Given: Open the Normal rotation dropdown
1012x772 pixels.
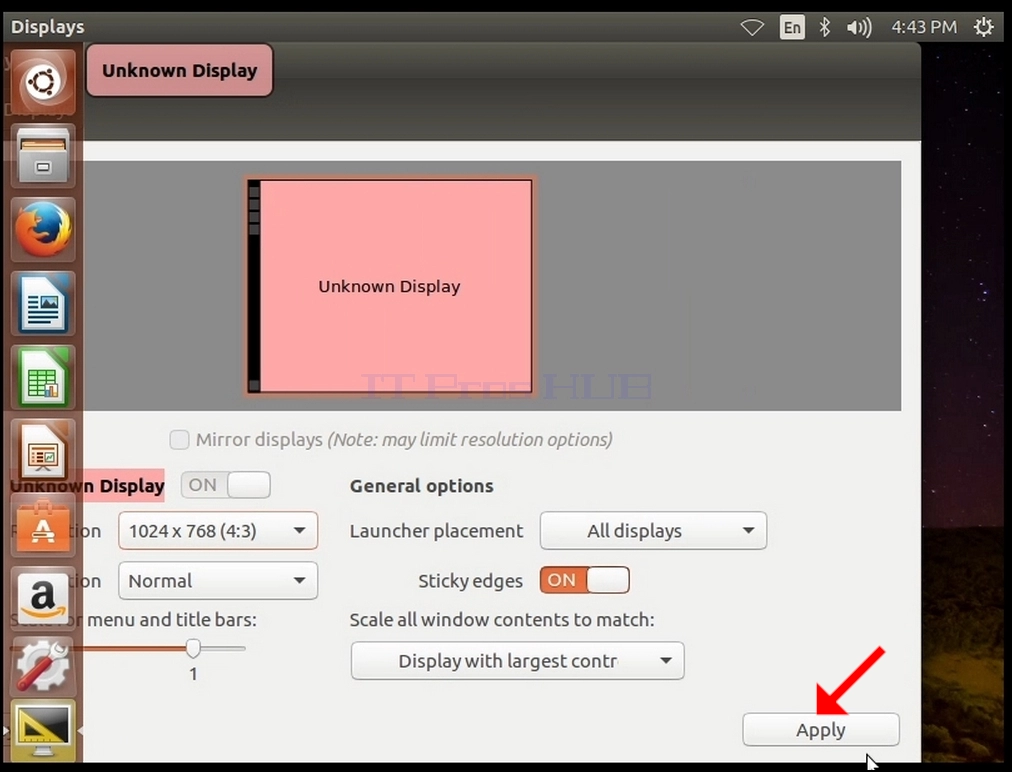Looking at the screenshot, I should click(218, 580).
